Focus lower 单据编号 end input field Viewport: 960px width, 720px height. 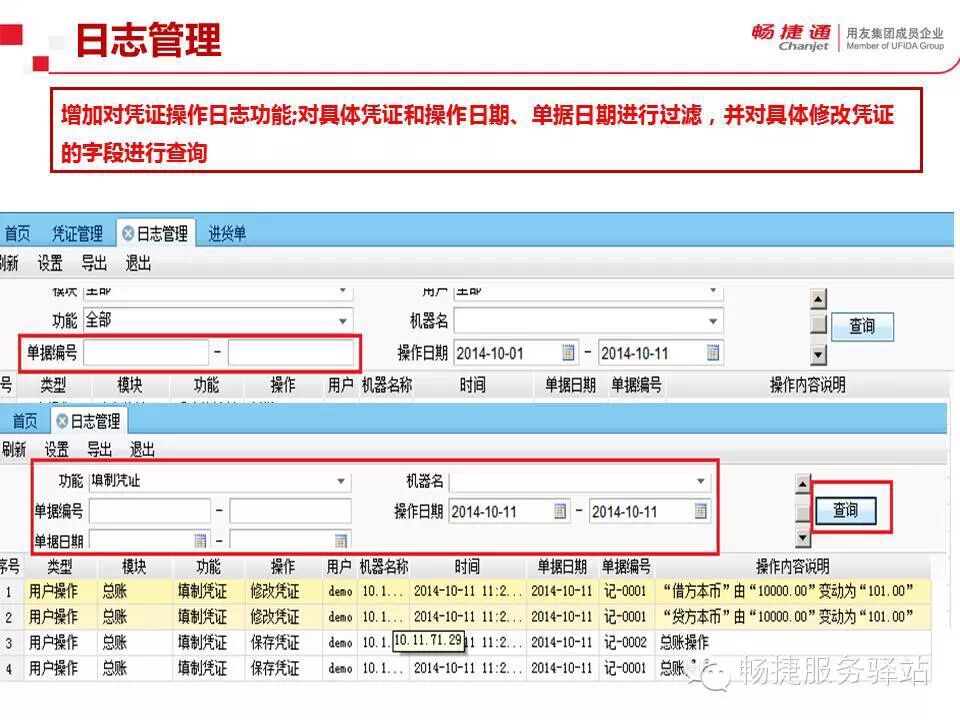click(x=290, y=511)
